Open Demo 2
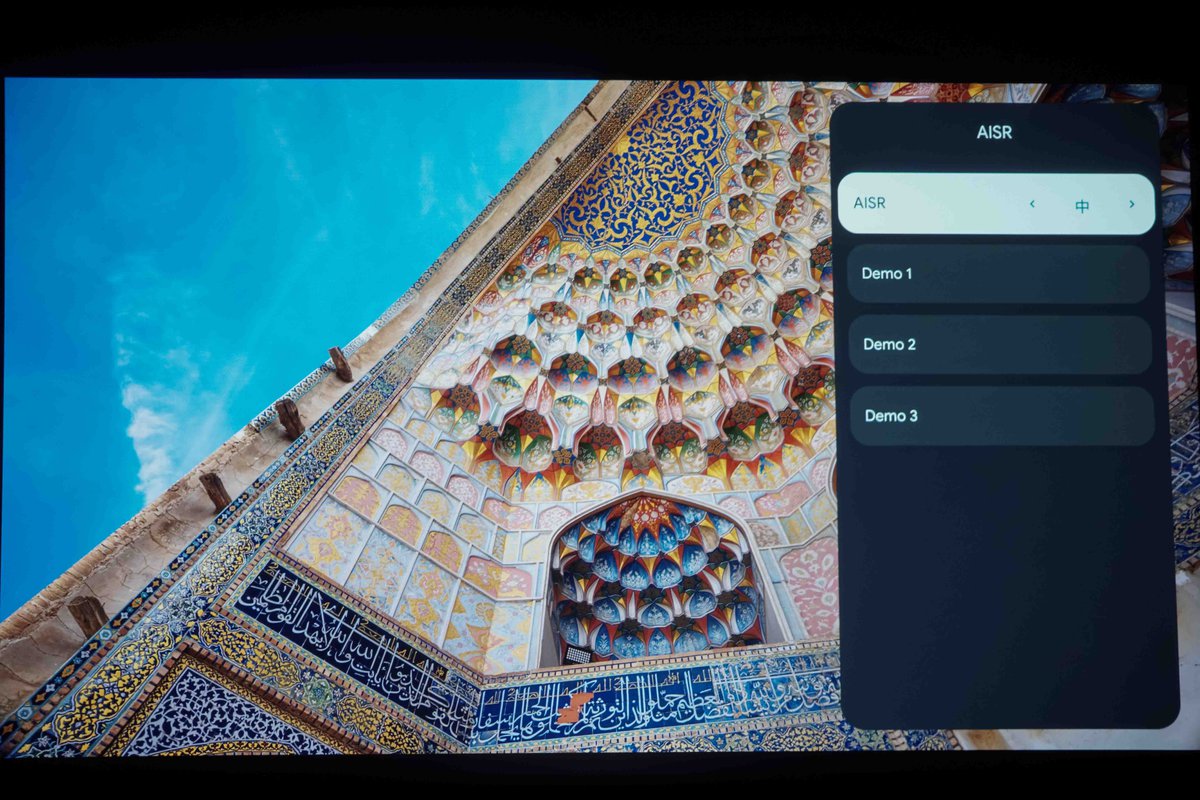This screenshot has height=800, width=1200. pos(1000,345)
